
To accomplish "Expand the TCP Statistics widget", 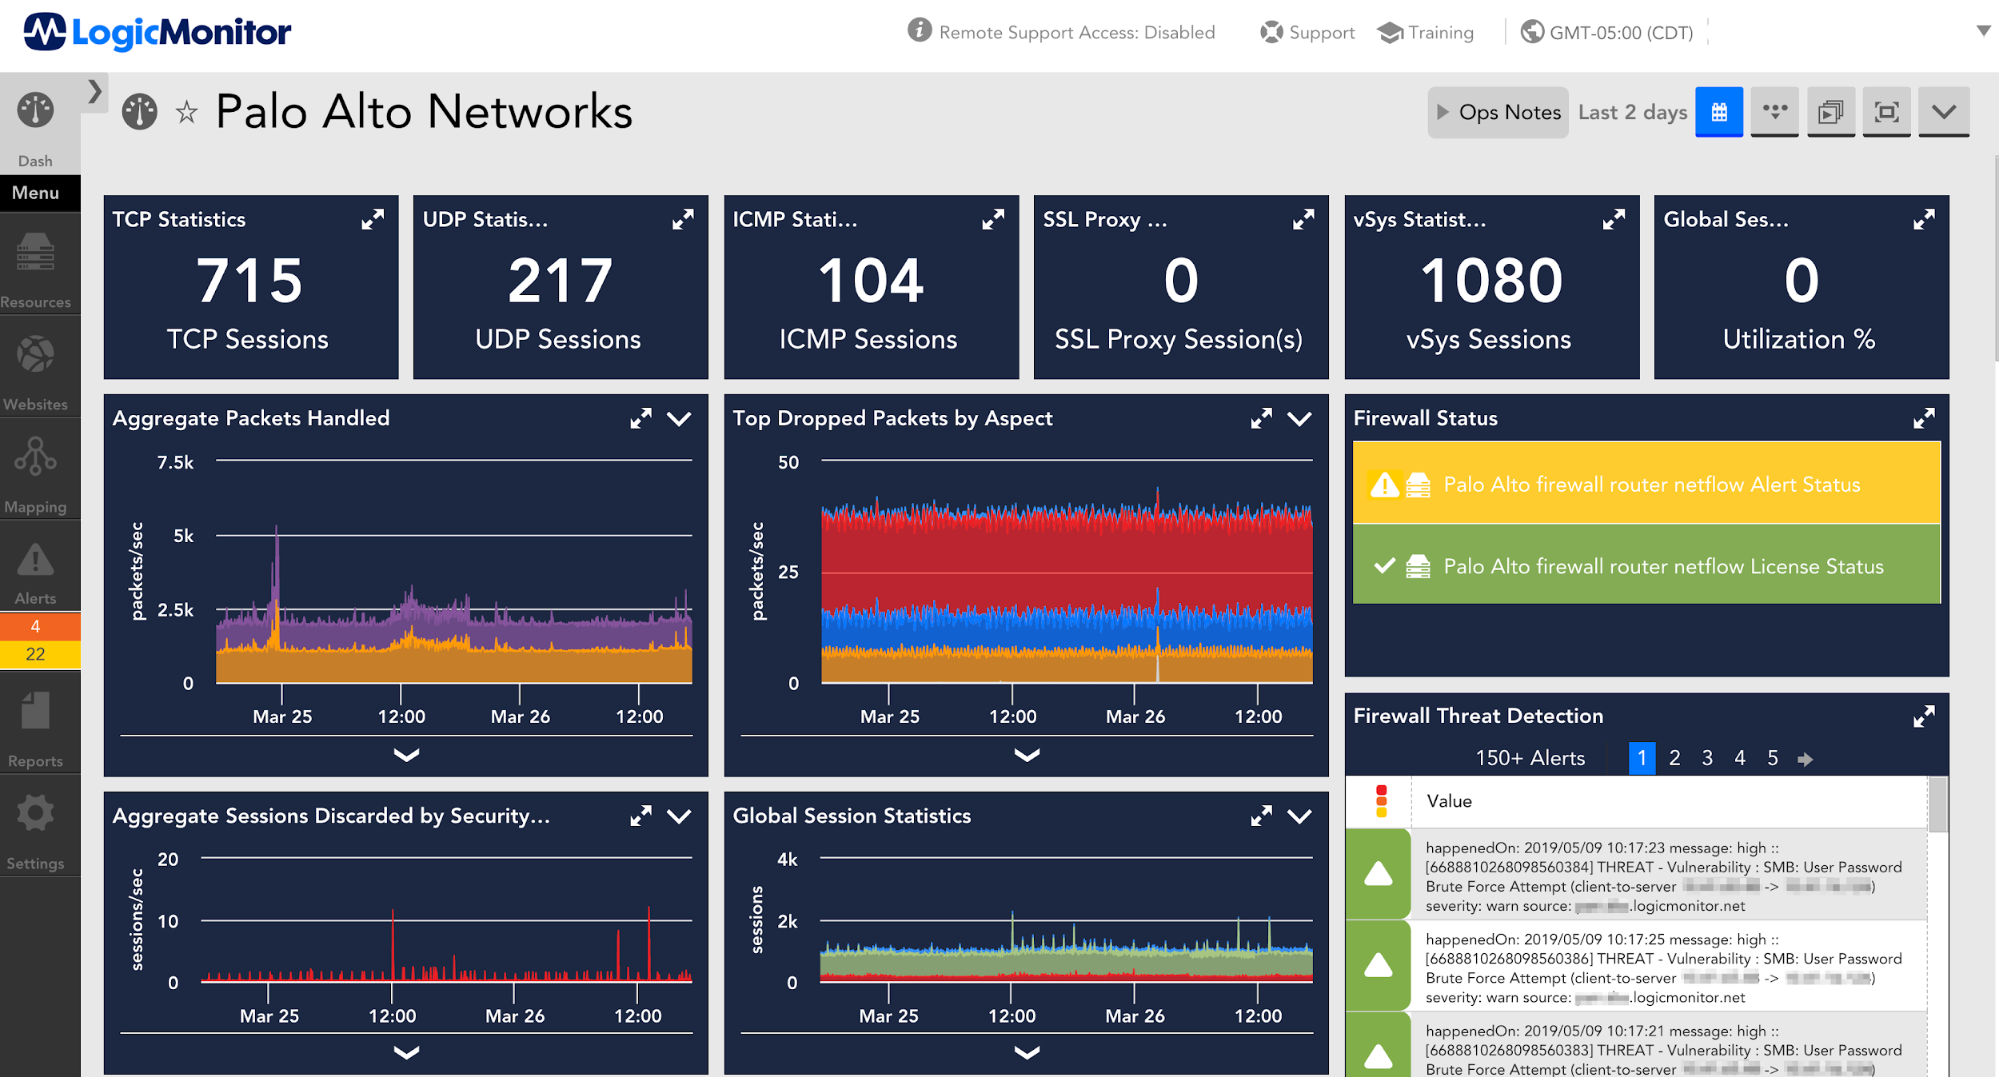I will (372, 220).
